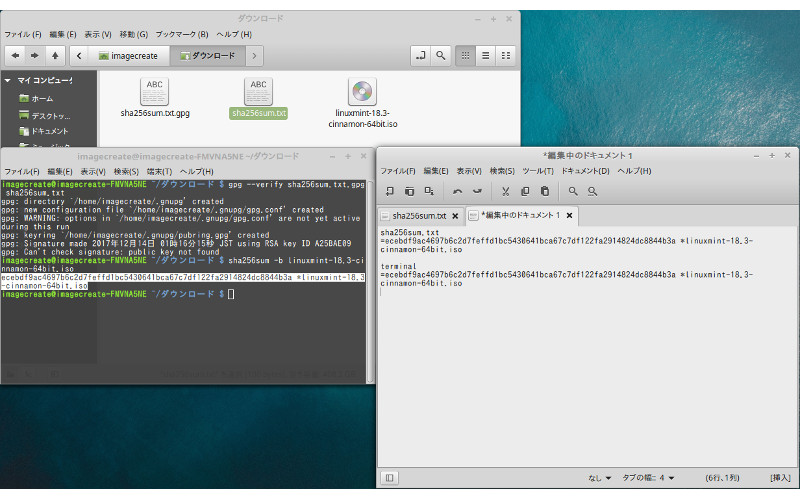Image resolution: width=800 pixels, height=500 pixels.
Task: Open terminal ヘルプ(H) menu
Action: 196,171
